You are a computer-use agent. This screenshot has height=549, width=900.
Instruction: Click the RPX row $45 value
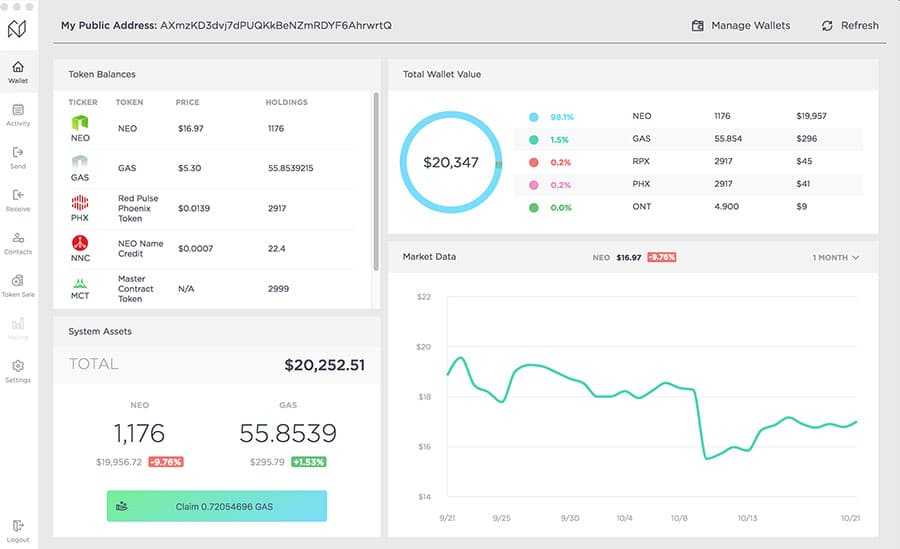point(804,161)
